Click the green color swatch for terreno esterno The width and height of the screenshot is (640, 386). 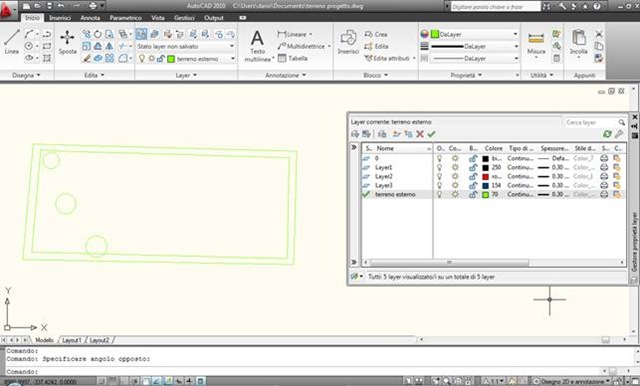pyautogui.click(x=485, y=195)
